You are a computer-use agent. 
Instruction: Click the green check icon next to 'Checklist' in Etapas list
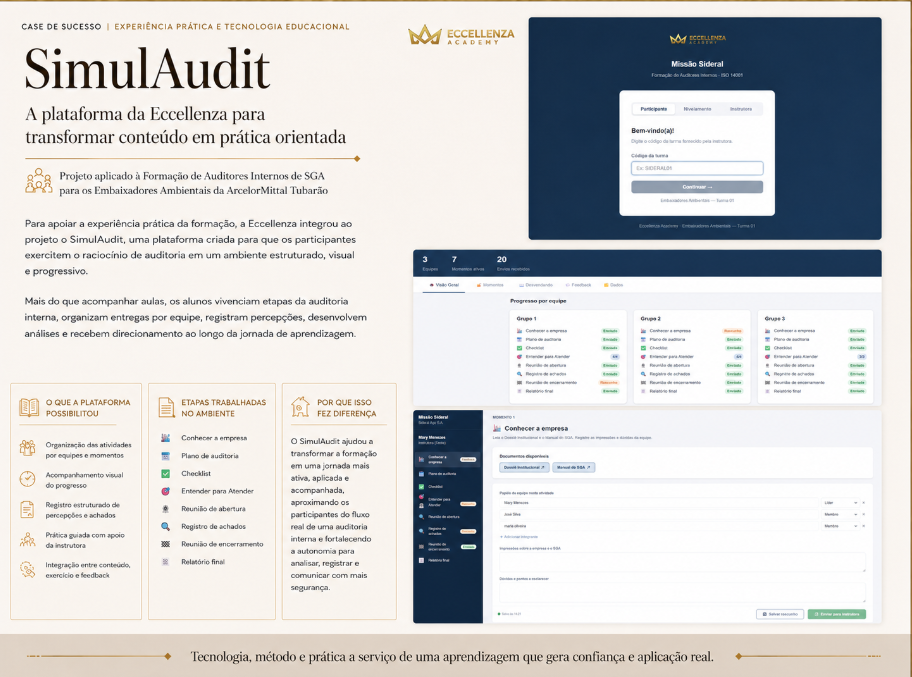pyautogui.click(x=166, y=473)
